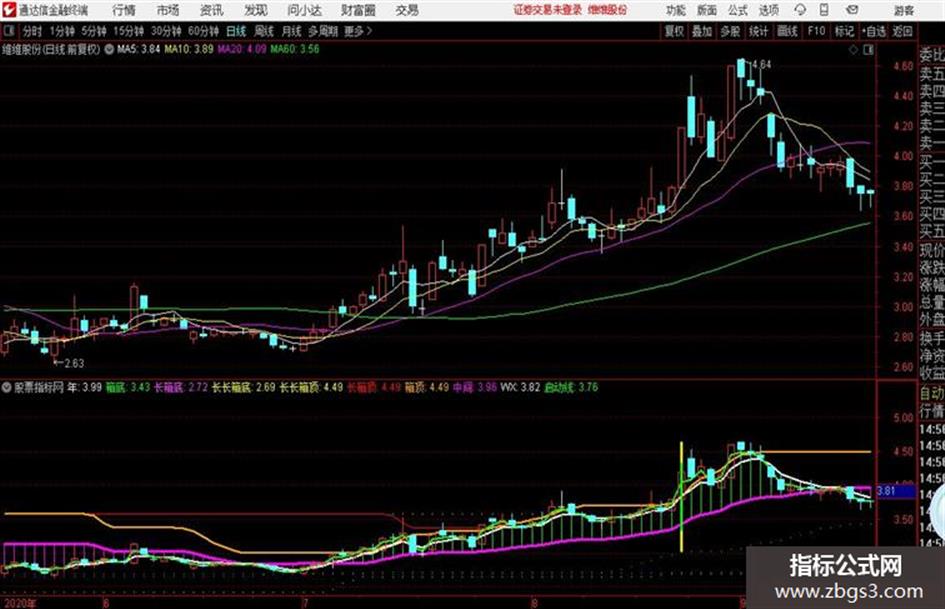Viewport: 945px width, 609px height.
Task: Click the 统计 statistics button
Action: [x=759, y=31]
